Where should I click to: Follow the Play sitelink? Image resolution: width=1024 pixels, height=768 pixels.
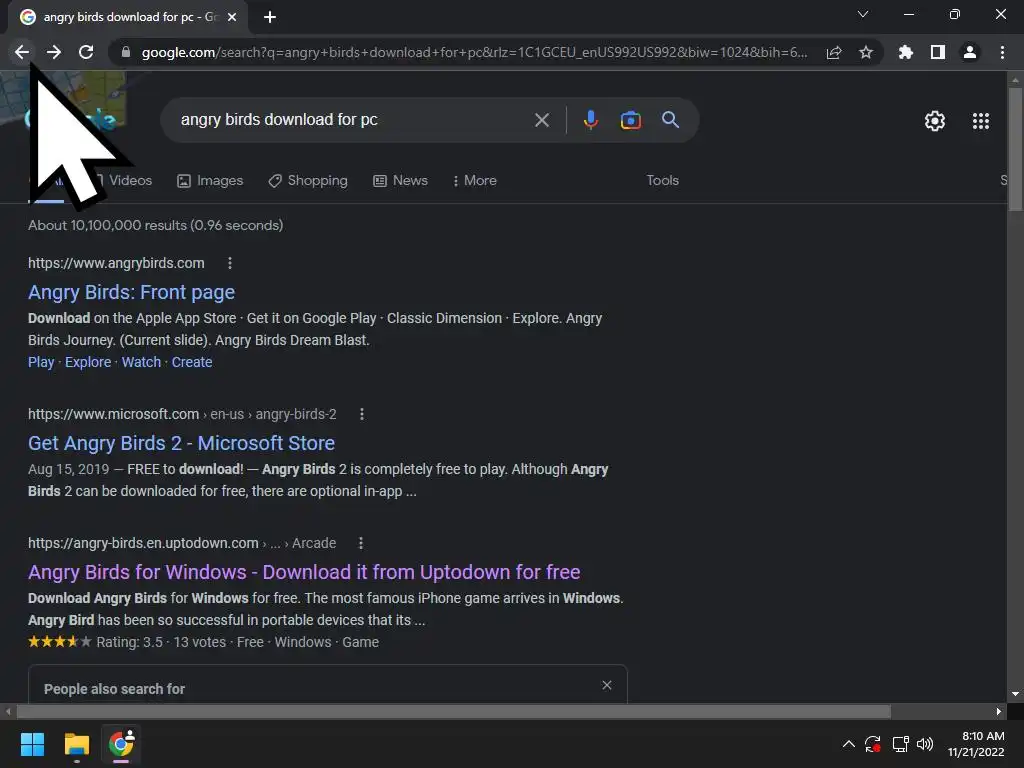[41, 362]
